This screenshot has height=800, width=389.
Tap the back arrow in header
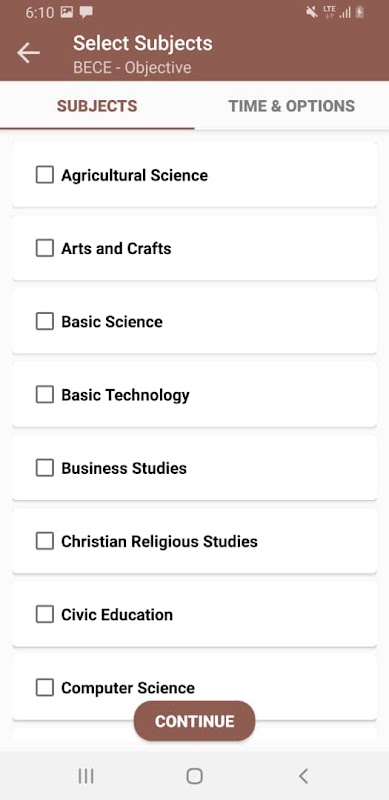coord(28,53)
